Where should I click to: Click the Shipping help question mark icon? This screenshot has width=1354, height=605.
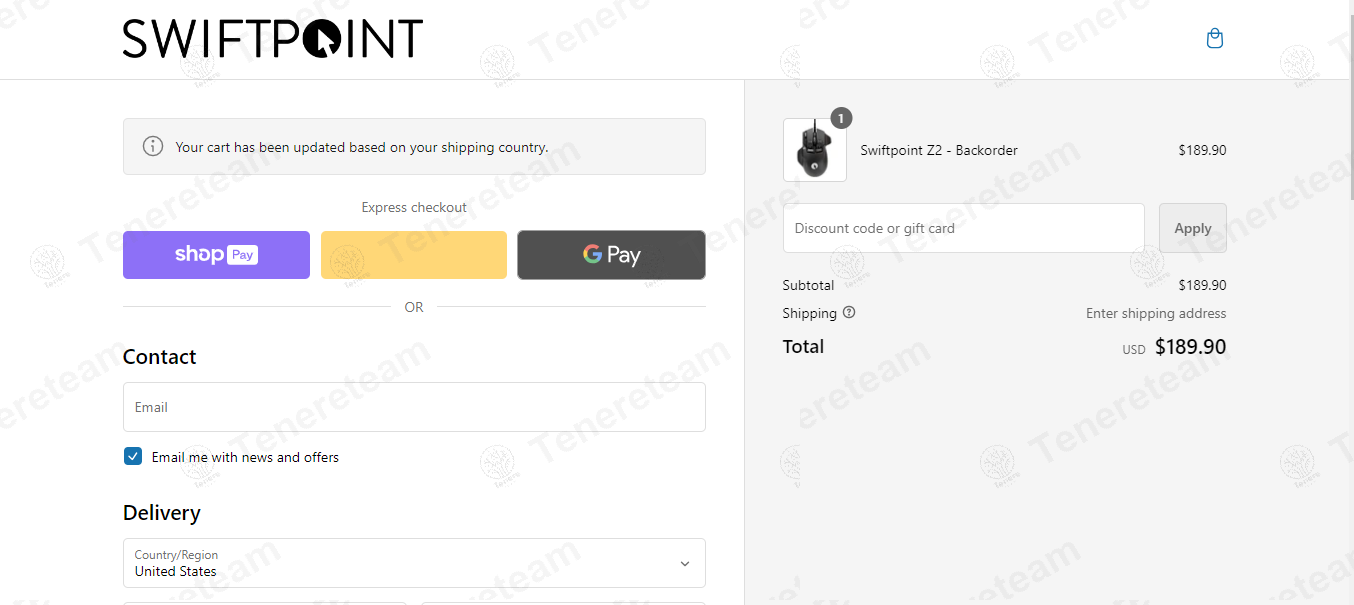tap(849, 313)
